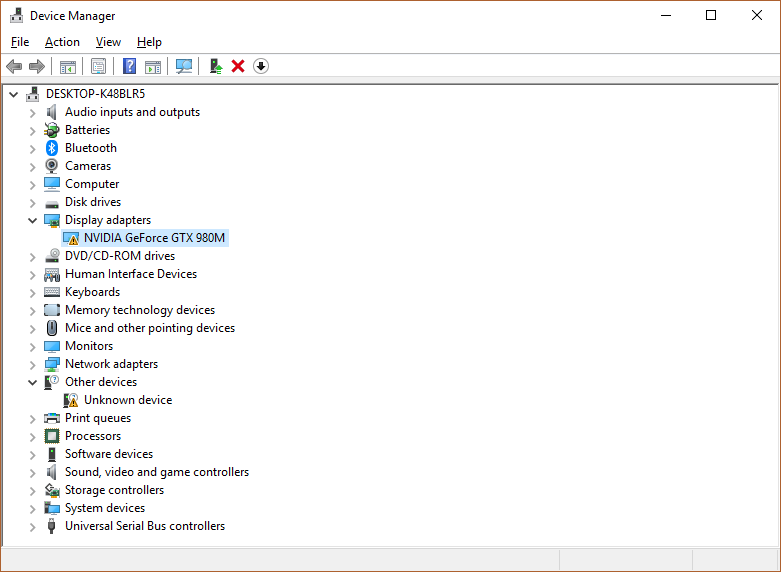
Task: Select NVIDIA GeForce GTX 980M device
Action: pos(154,238)
